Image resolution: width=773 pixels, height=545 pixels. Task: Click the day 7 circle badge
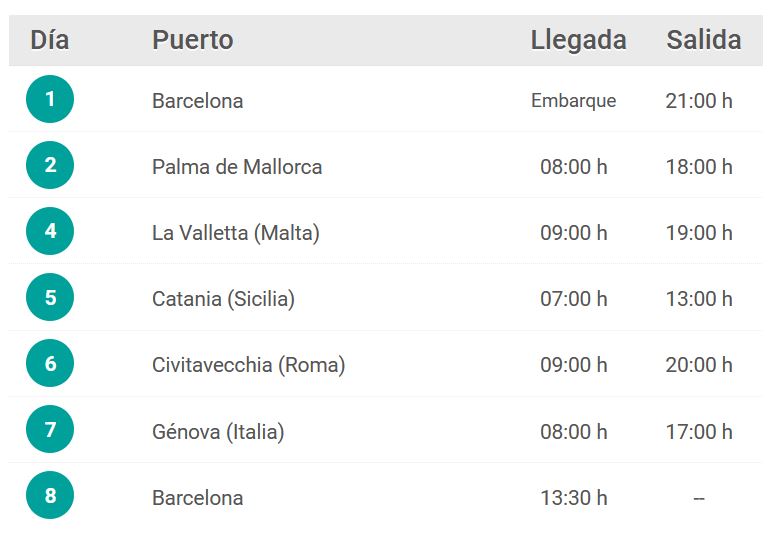[50, 429]
